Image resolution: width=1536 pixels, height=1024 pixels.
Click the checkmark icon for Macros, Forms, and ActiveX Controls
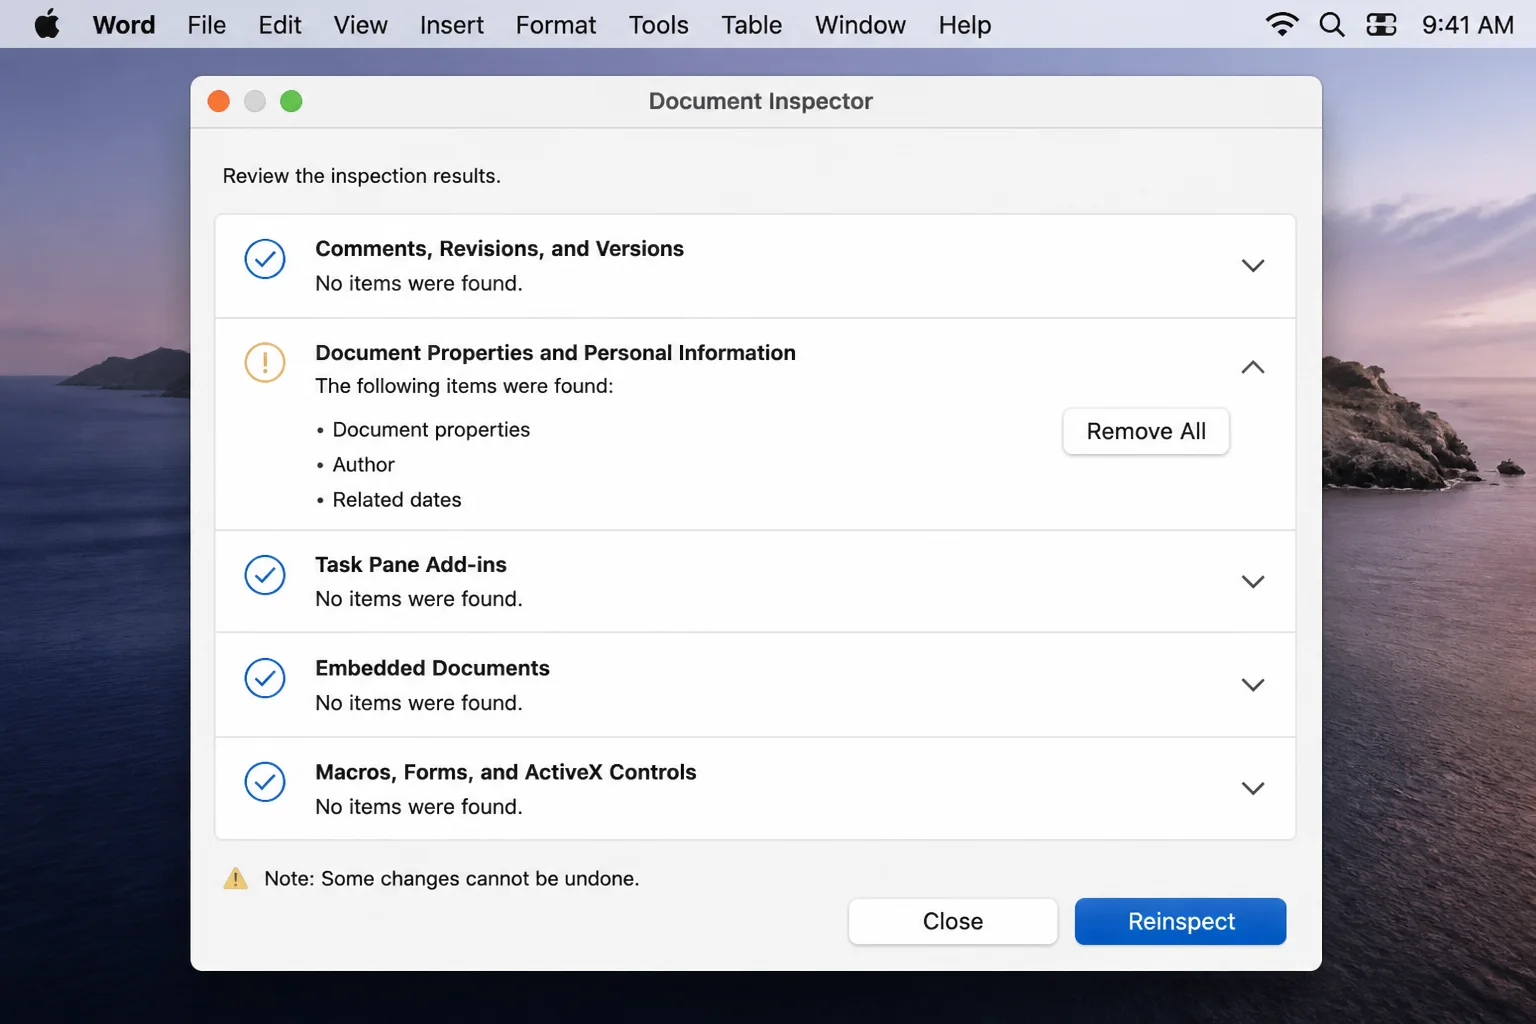[265, 782]
